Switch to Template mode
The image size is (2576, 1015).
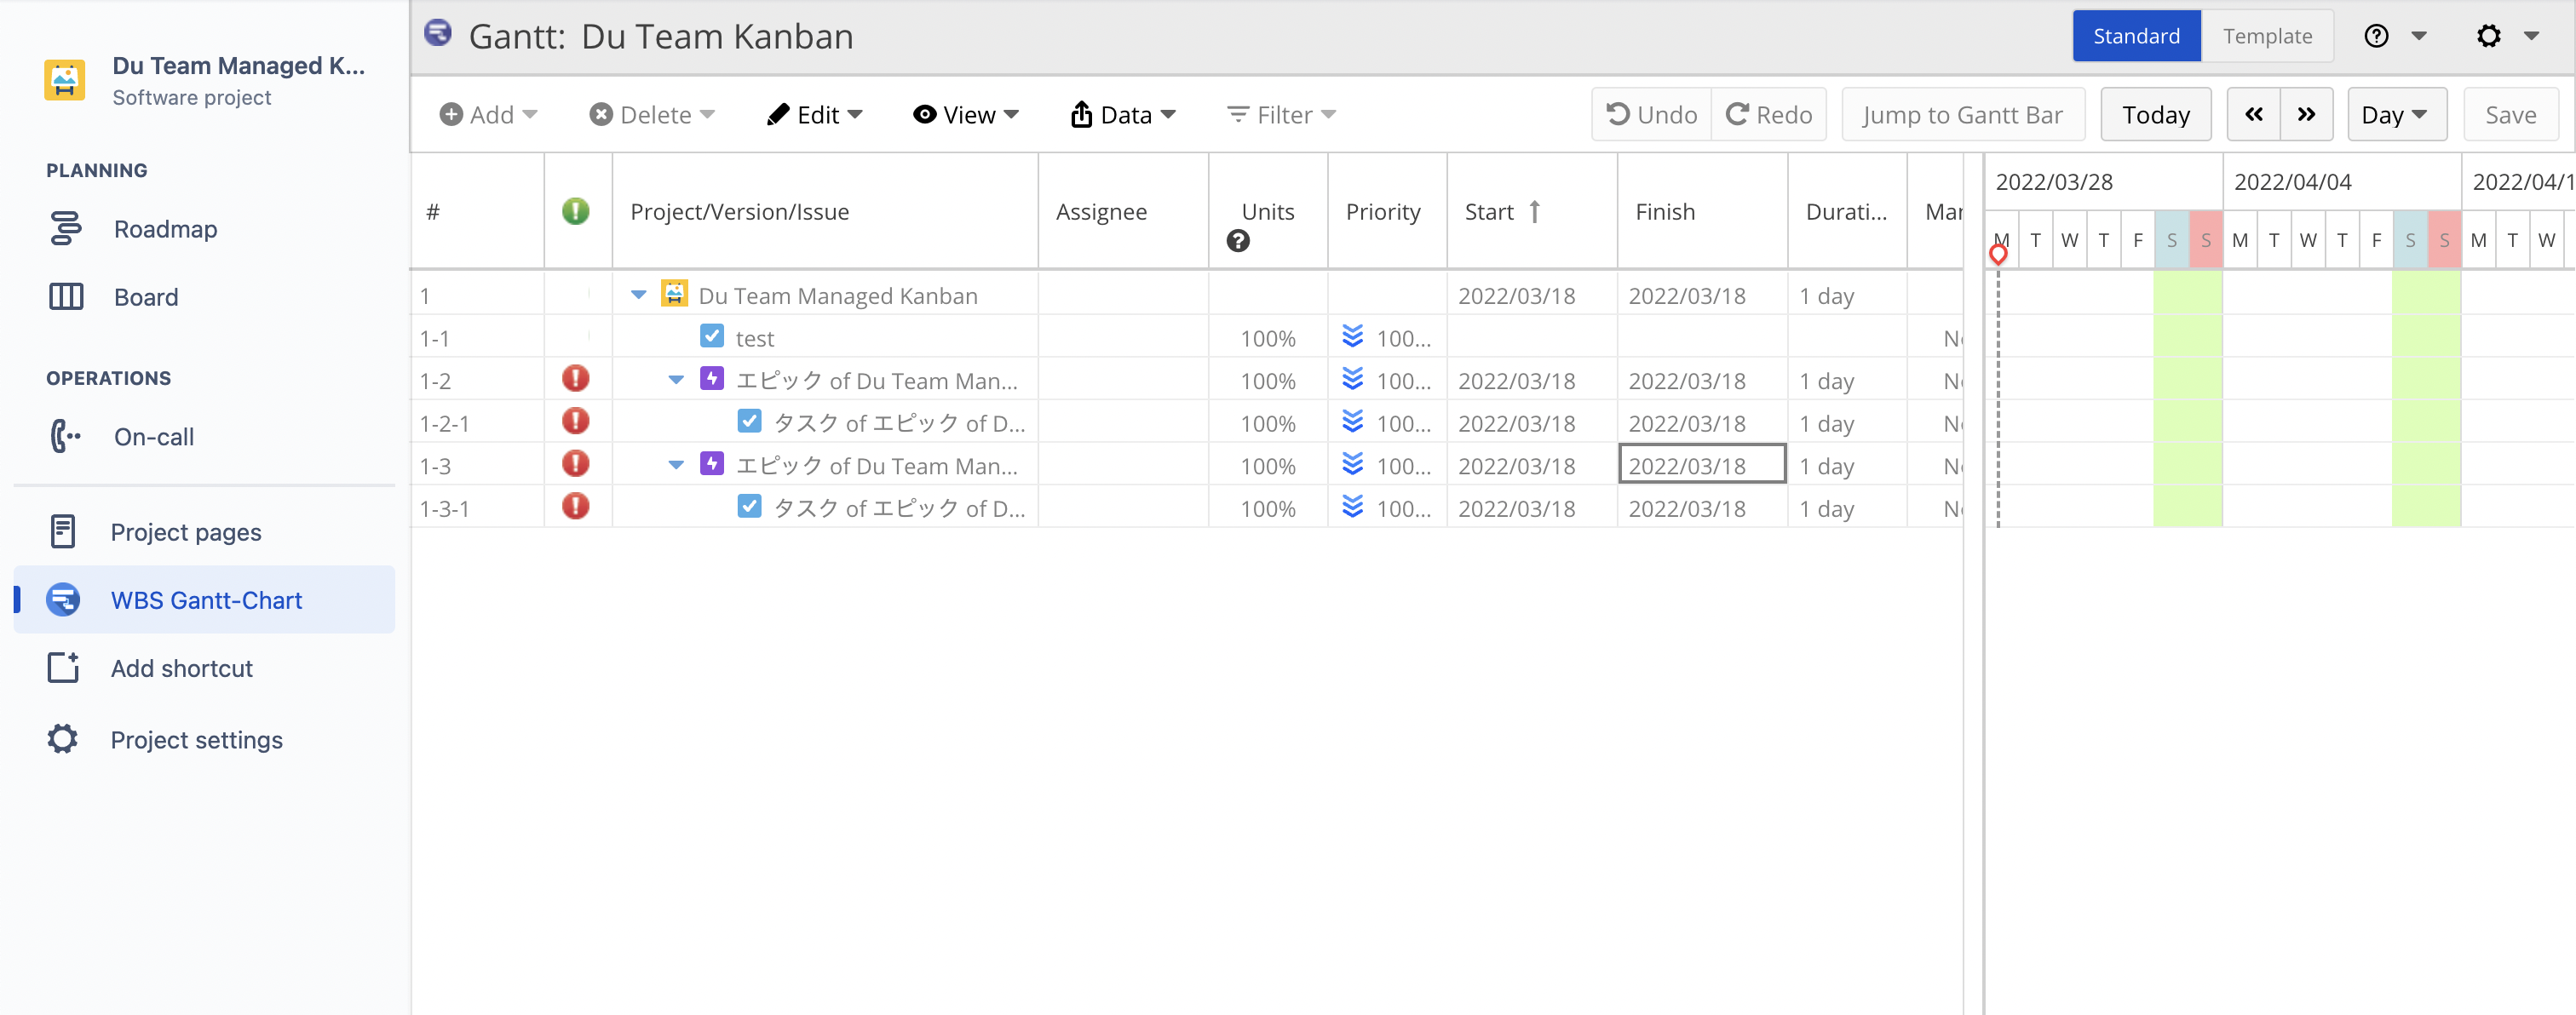2266,36
